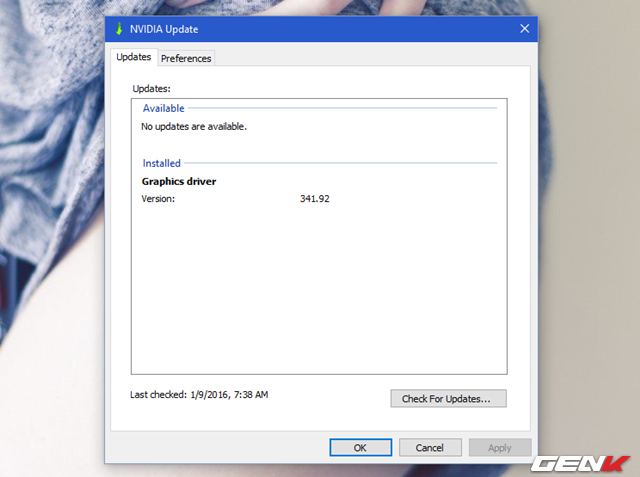Viewport: 640px width, 477px height.
Task: Switch to the Preferences tab
Action: click(186, 58)
